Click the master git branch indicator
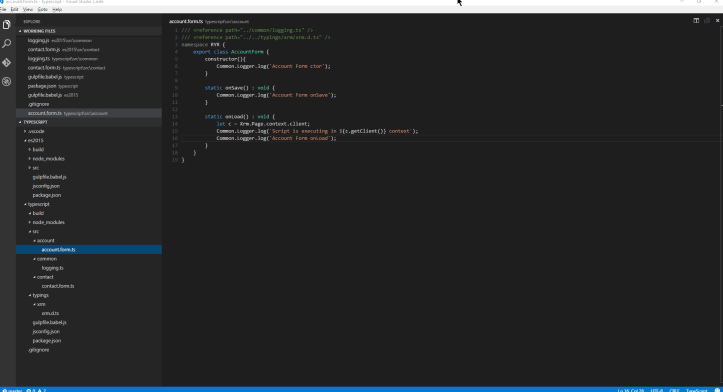This screenshot has width=723, height=392. pos(12,390)
